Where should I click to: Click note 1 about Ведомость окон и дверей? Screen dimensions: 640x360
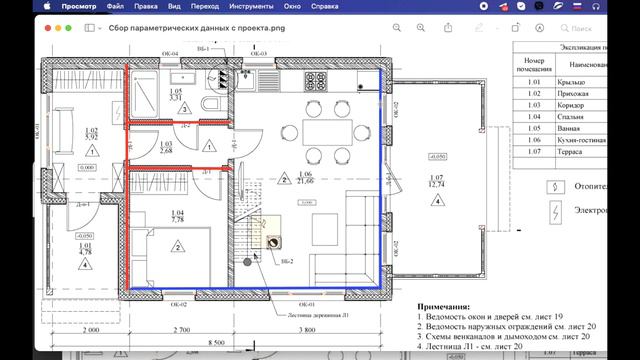[490, 316]
